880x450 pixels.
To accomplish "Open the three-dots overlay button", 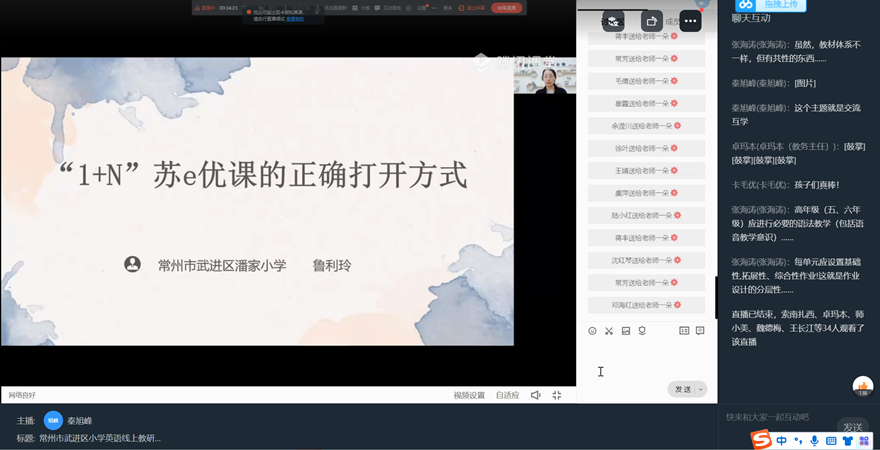I will tap(690, 21).
